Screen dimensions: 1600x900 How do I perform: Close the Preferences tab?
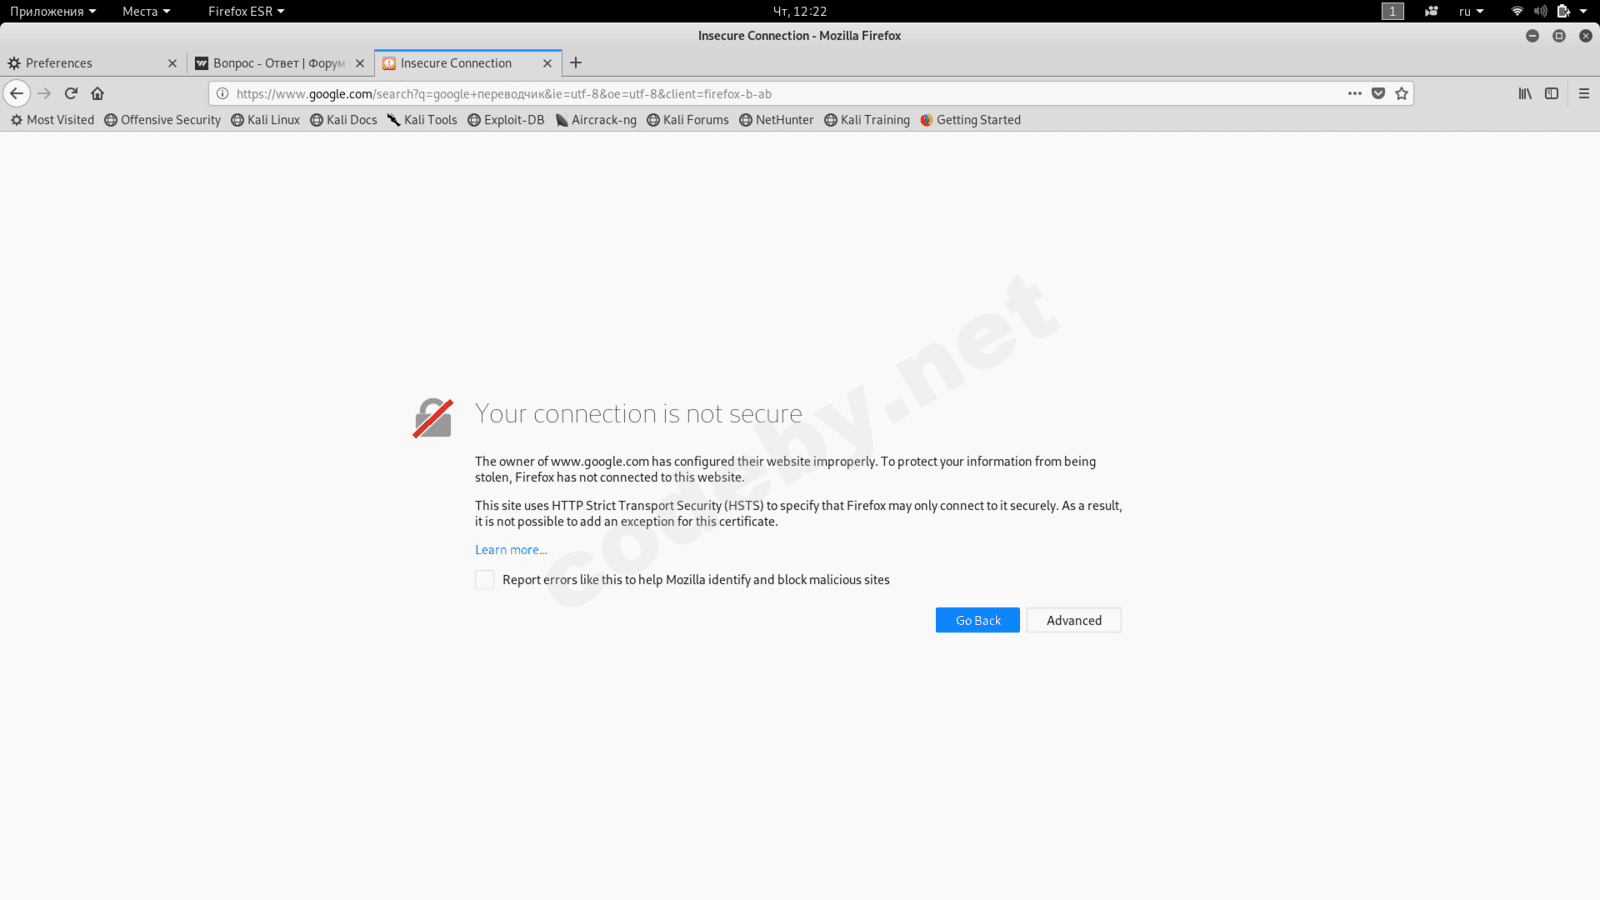pos(172,63)
